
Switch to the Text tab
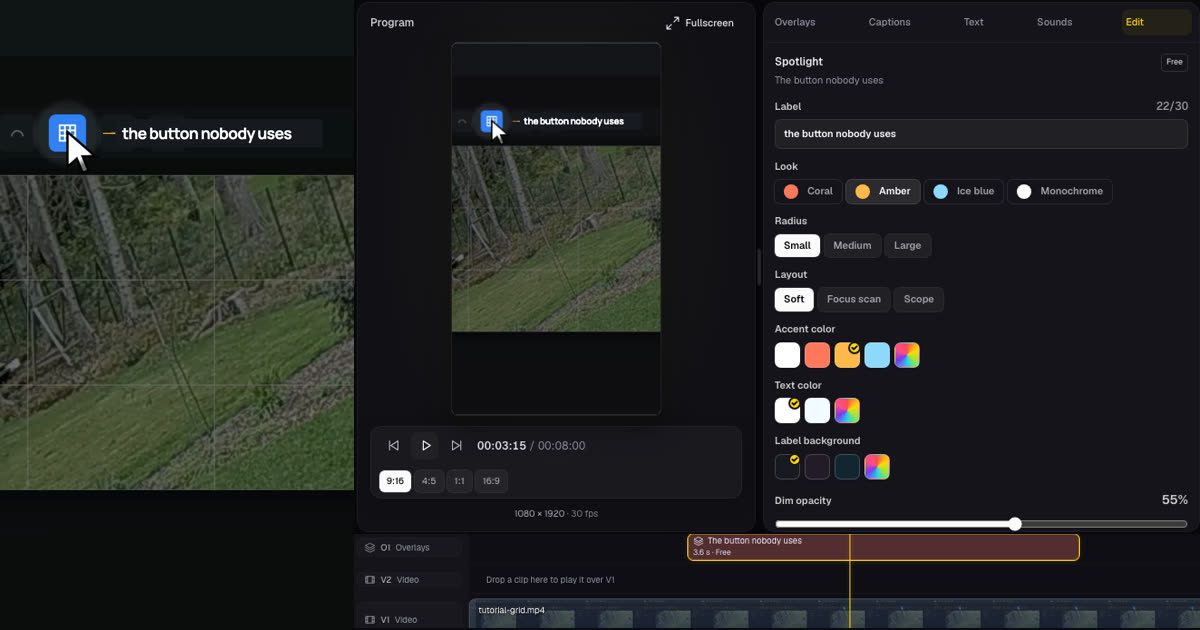pyautogui.click(x=973, y=22)
